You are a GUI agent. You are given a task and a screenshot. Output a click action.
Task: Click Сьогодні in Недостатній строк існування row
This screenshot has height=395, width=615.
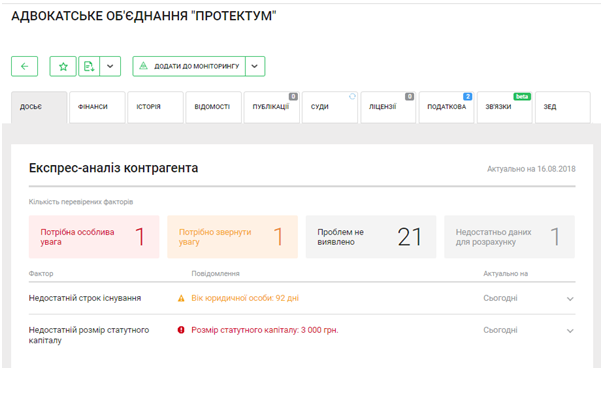500,298
